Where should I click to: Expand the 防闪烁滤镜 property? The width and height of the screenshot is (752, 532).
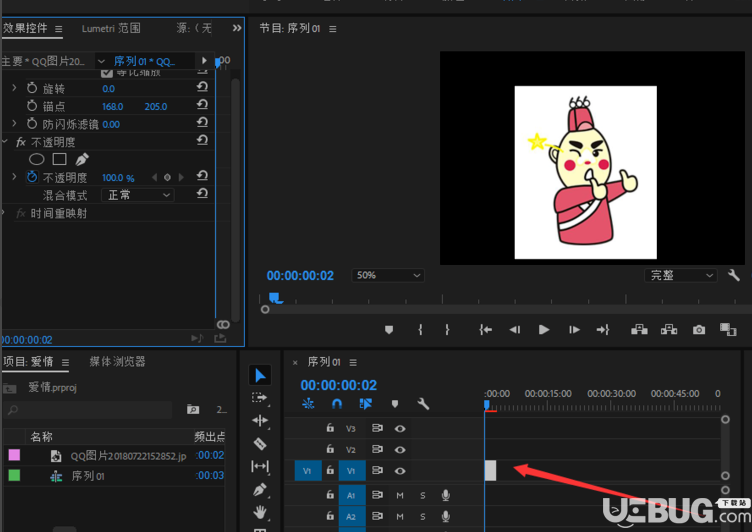coord(14,124)
